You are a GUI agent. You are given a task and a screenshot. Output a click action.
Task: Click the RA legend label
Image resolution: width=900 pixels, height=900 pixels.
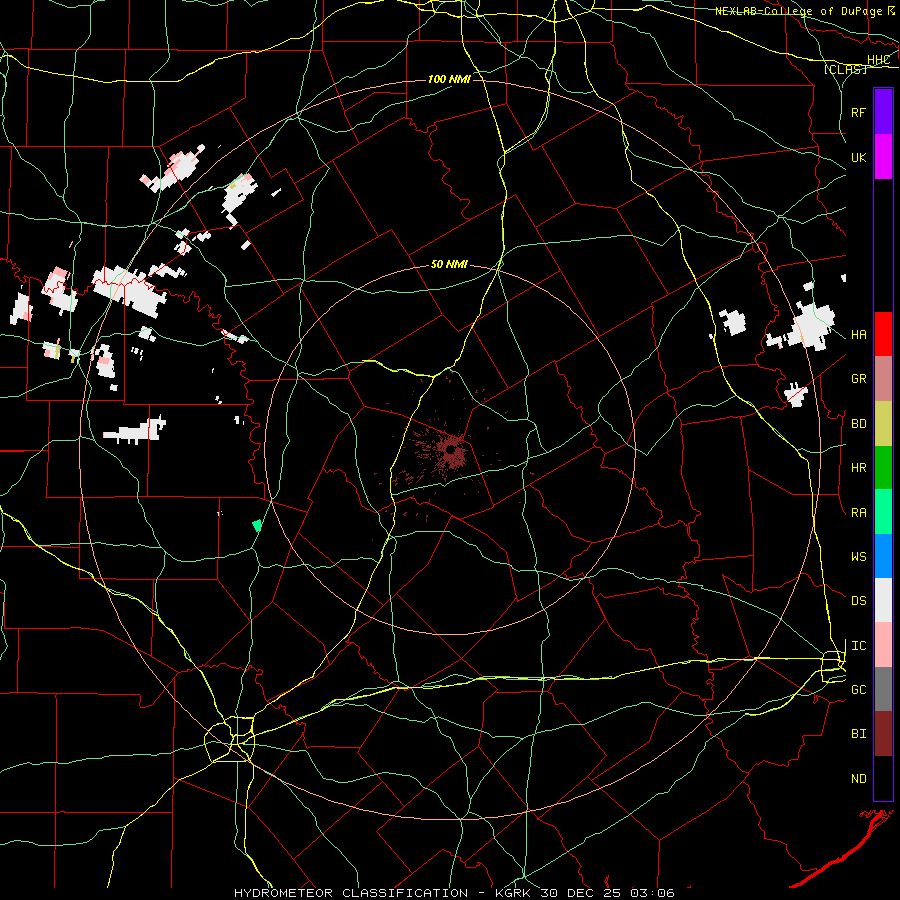coord(858,513)
